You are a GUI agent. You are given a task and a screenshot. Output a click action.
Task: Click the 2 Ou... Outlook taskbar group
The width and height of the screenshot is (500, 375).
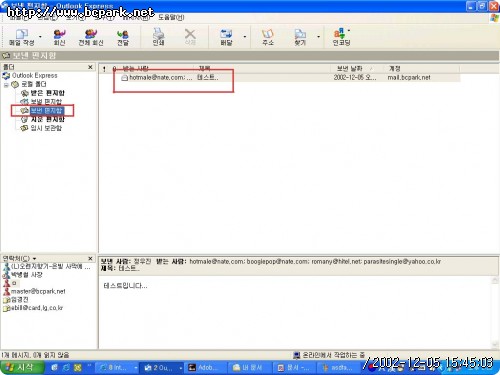click(x=160, y=368)
